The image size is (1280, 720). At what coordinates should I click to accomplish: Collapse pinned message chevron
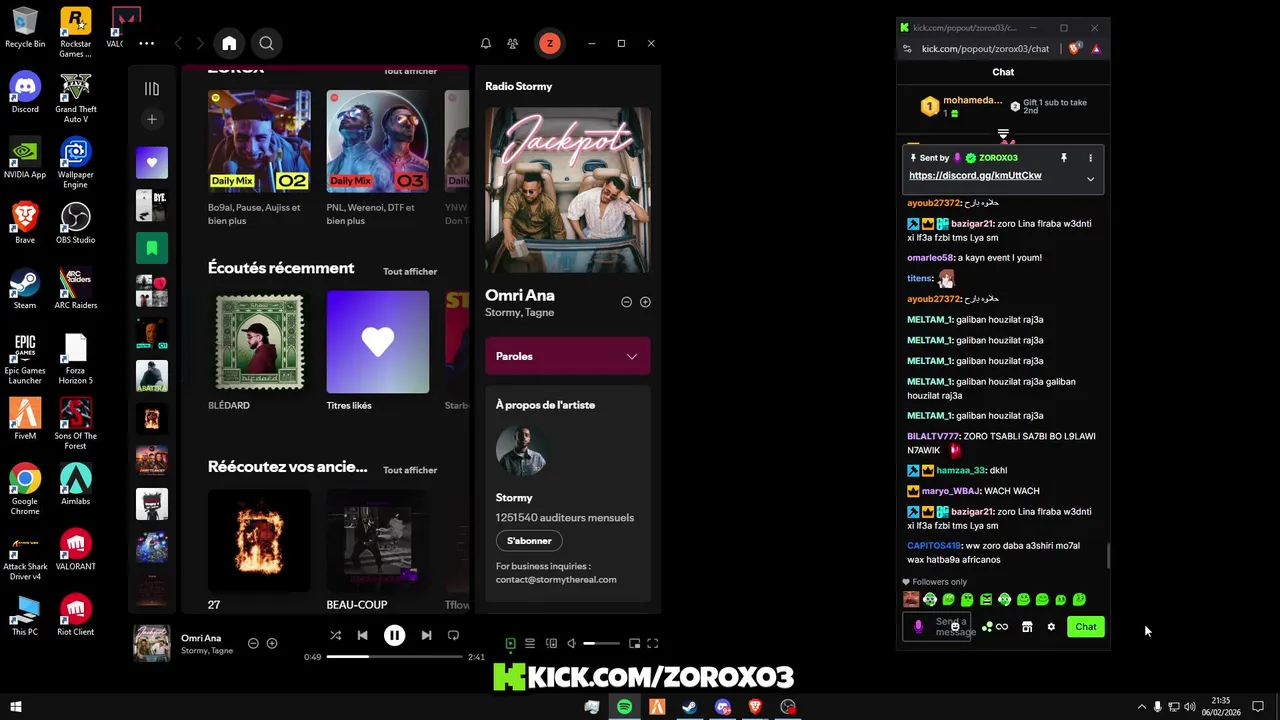[x=1090, y=179]
